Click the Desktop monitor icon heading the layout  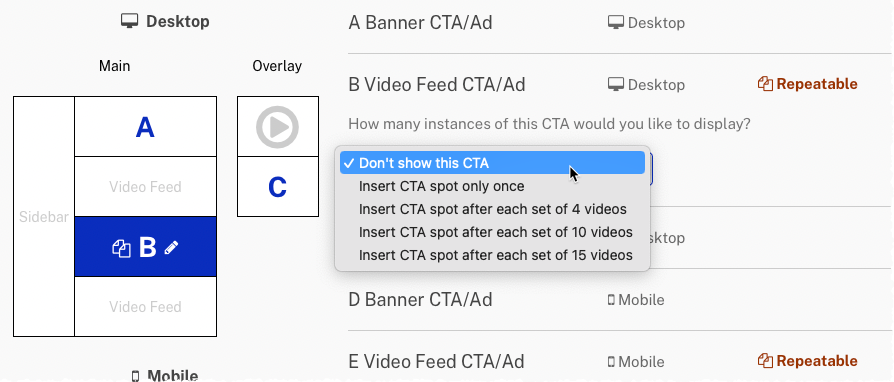[x=130, y=22]
